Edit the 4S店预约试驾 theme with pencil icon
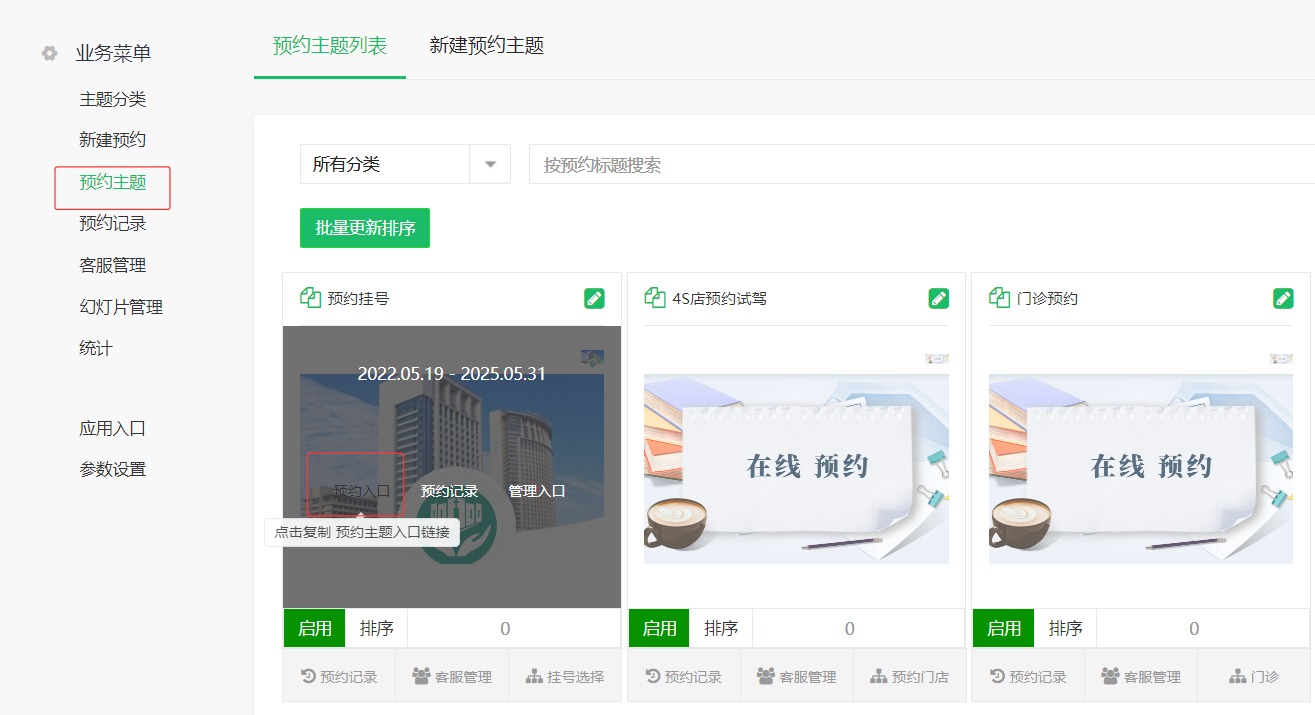Image resolution: width=1315 pixels, height=715 pixels. pyautogui.click(x=938, y=298)
